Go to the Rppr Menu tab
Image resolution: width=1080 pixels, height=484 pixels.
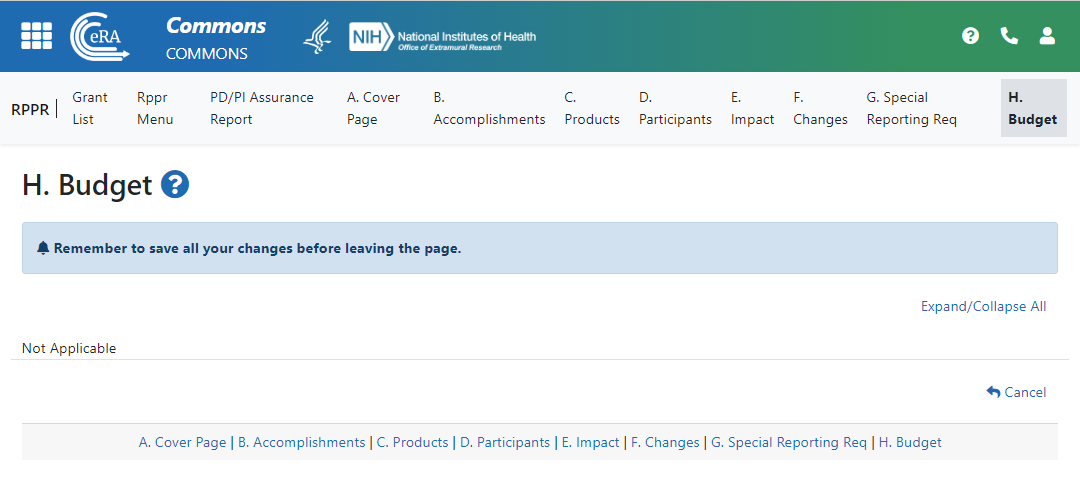[155, 108]
